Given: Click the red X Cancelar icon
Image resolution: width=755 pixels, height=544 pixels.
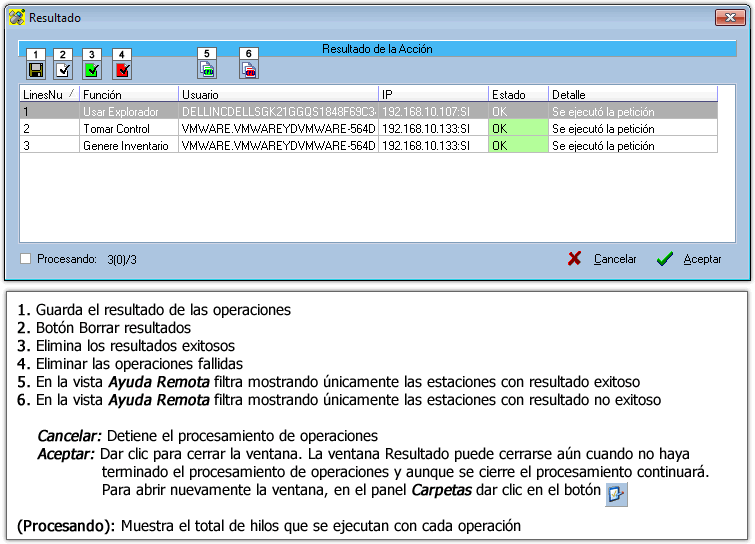Looking at the screenshot, I should click(574, 259).
